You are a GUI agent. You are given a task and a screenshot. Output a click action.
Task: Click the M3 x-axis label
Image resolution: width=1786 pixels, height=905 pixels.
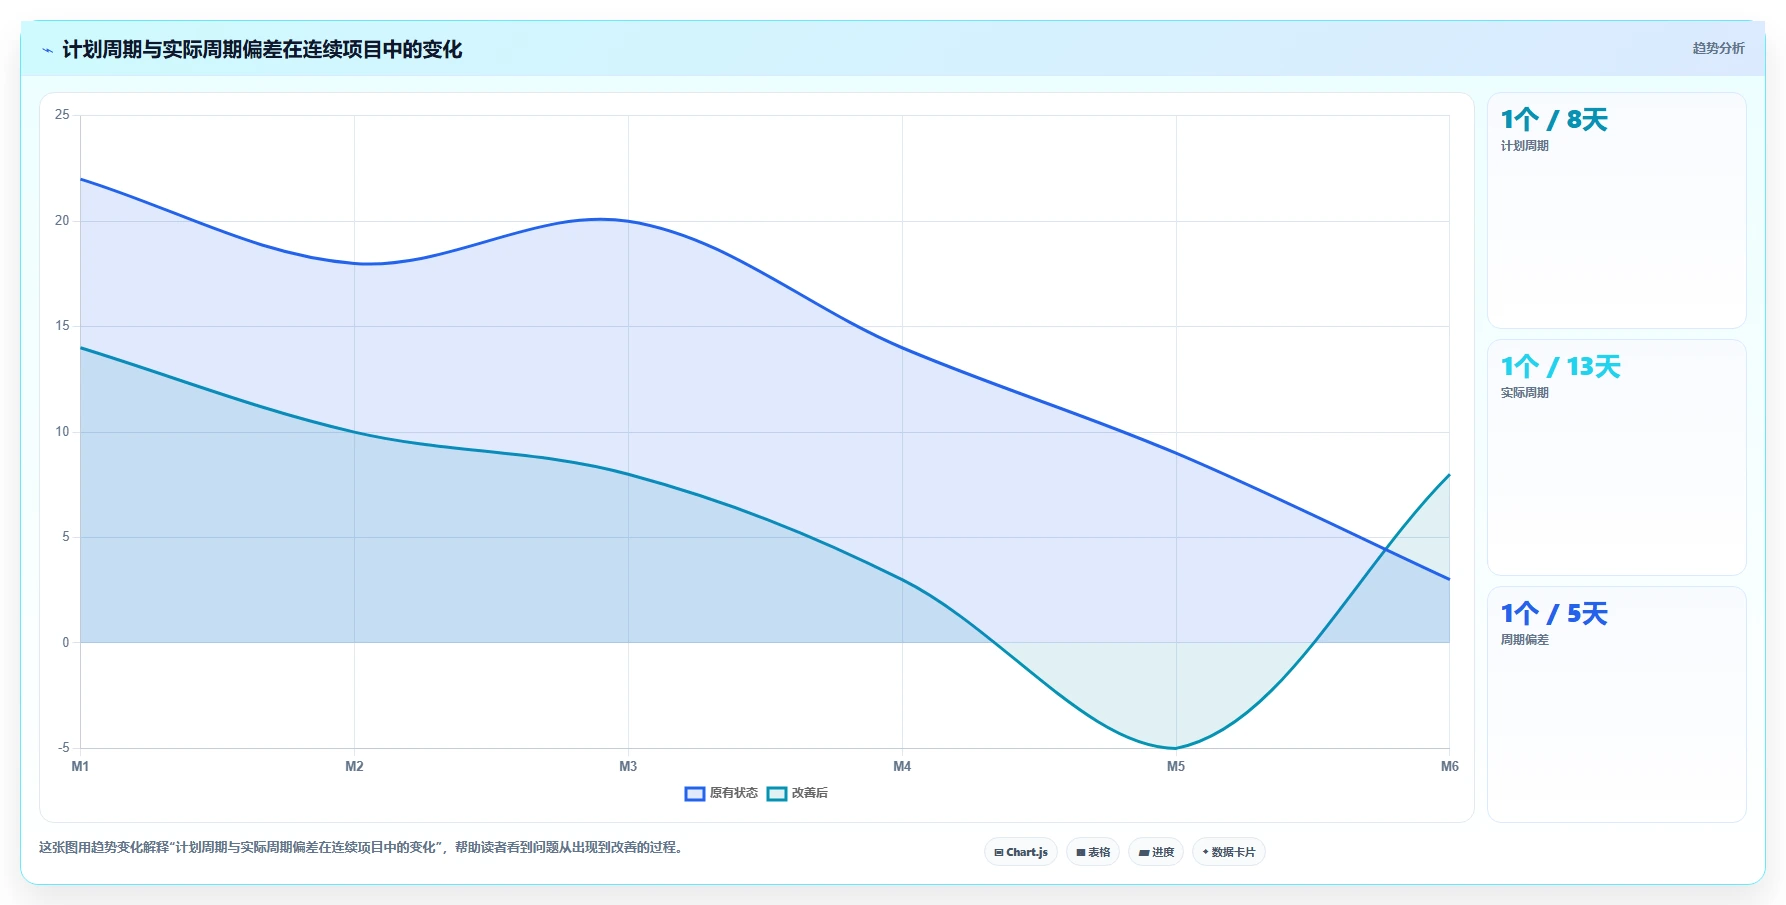click(628, 766)
